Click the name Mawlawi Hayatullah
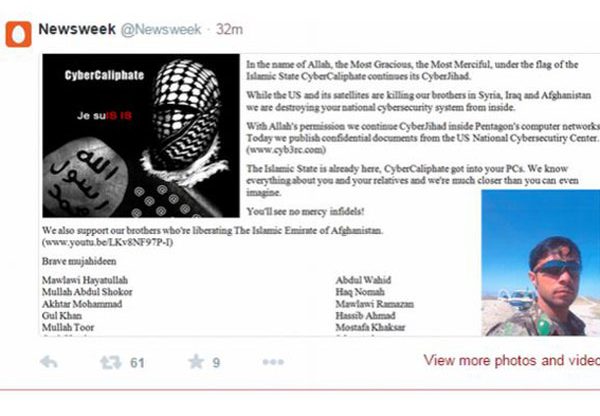Viewport: 600px width, 416px height. pos(85,280)
